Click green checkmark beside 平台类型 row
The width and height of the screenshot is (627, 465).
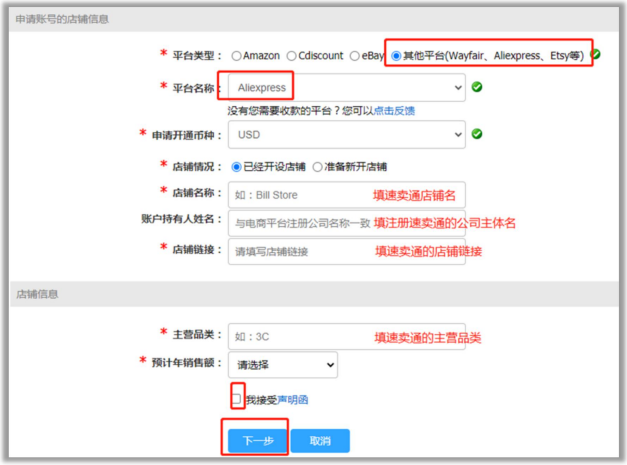click(596, 55)
